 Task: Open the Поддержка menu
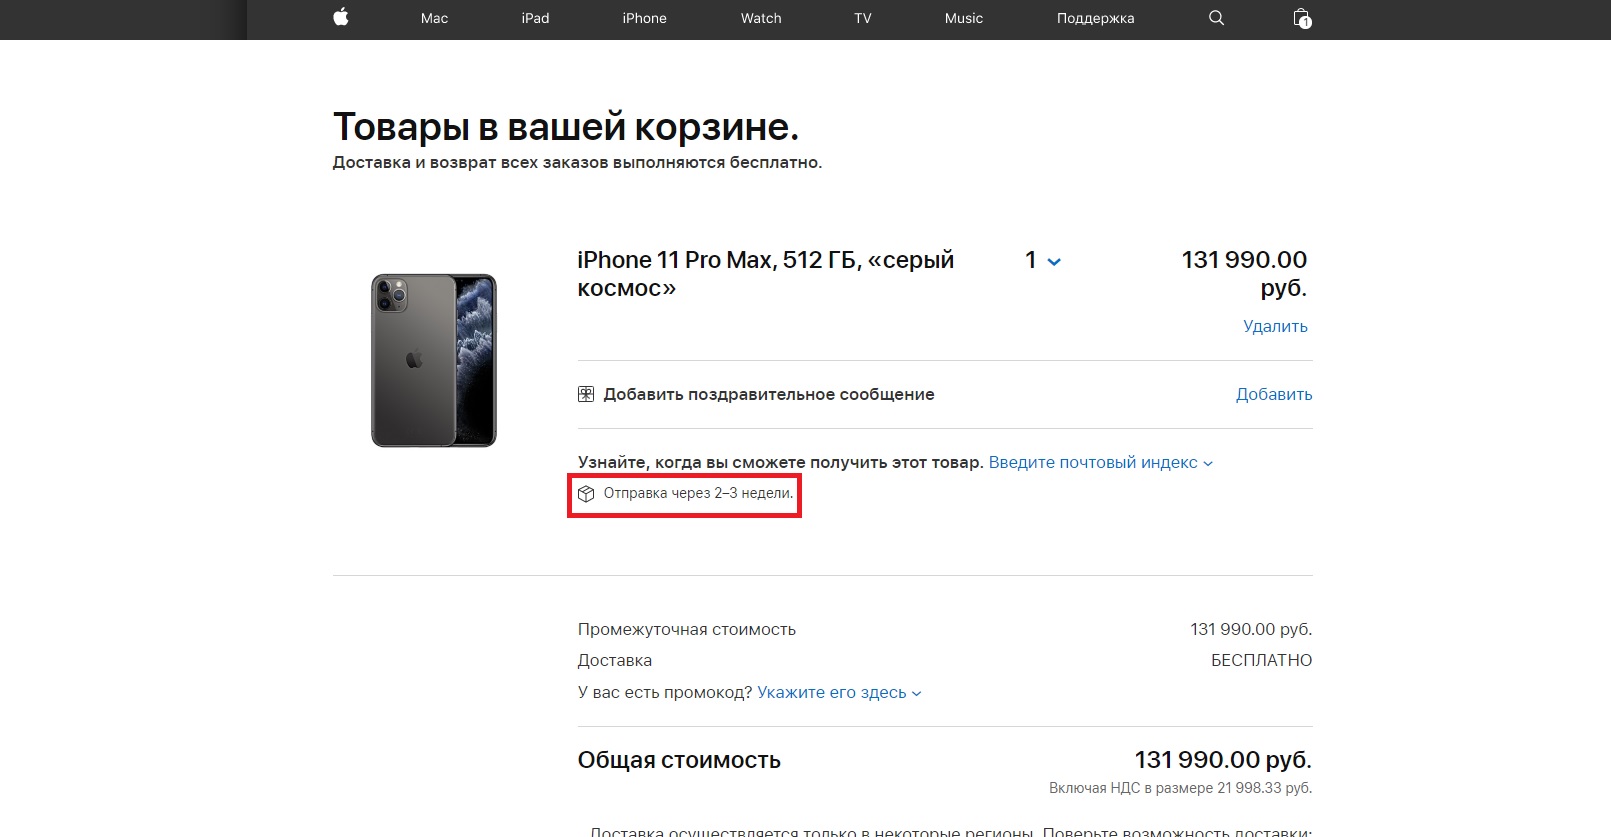[1095, 18]
